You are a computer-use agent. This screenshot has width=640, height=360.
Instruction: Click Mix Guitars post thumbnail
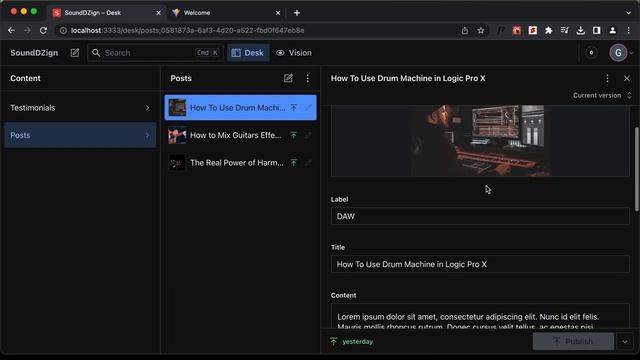[x=177, y=135]
